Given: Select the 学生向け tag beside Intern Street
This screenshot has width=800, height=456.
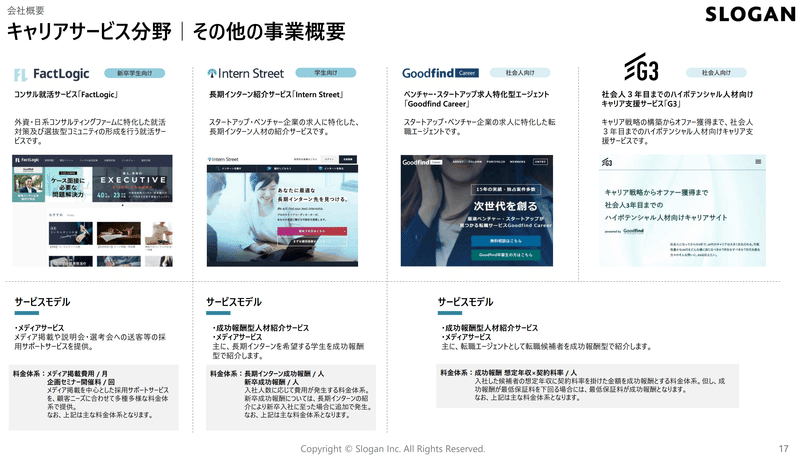Looking at the screenshot, I should point(326,72).
